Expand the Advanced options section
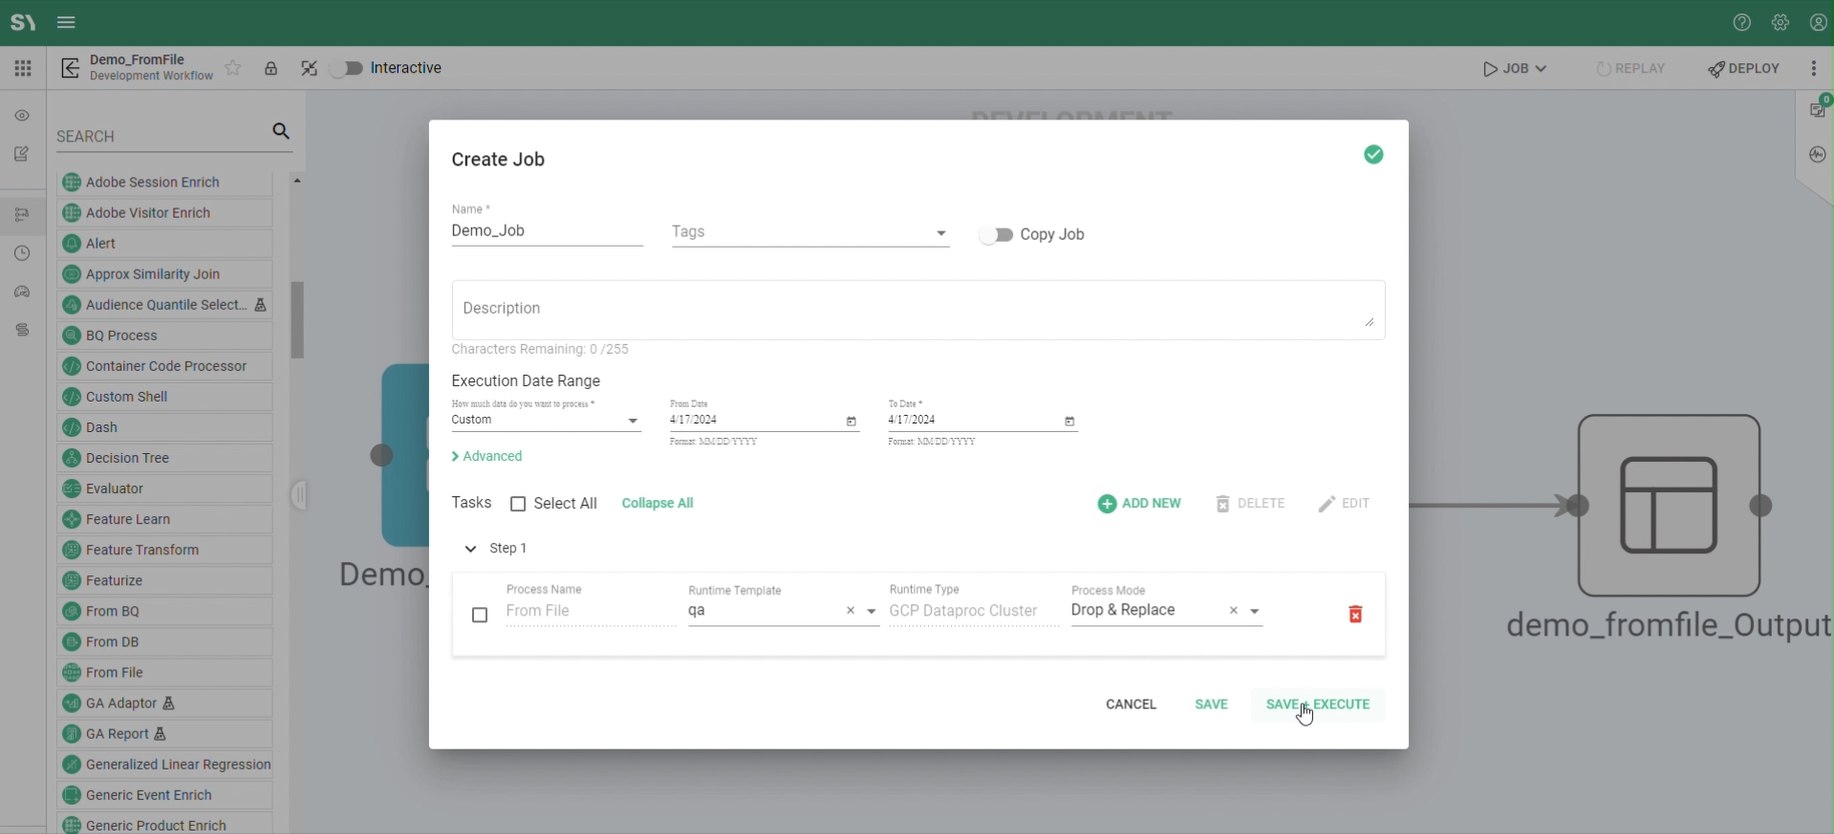This screenshot has width=1834, height=834. 487,456
